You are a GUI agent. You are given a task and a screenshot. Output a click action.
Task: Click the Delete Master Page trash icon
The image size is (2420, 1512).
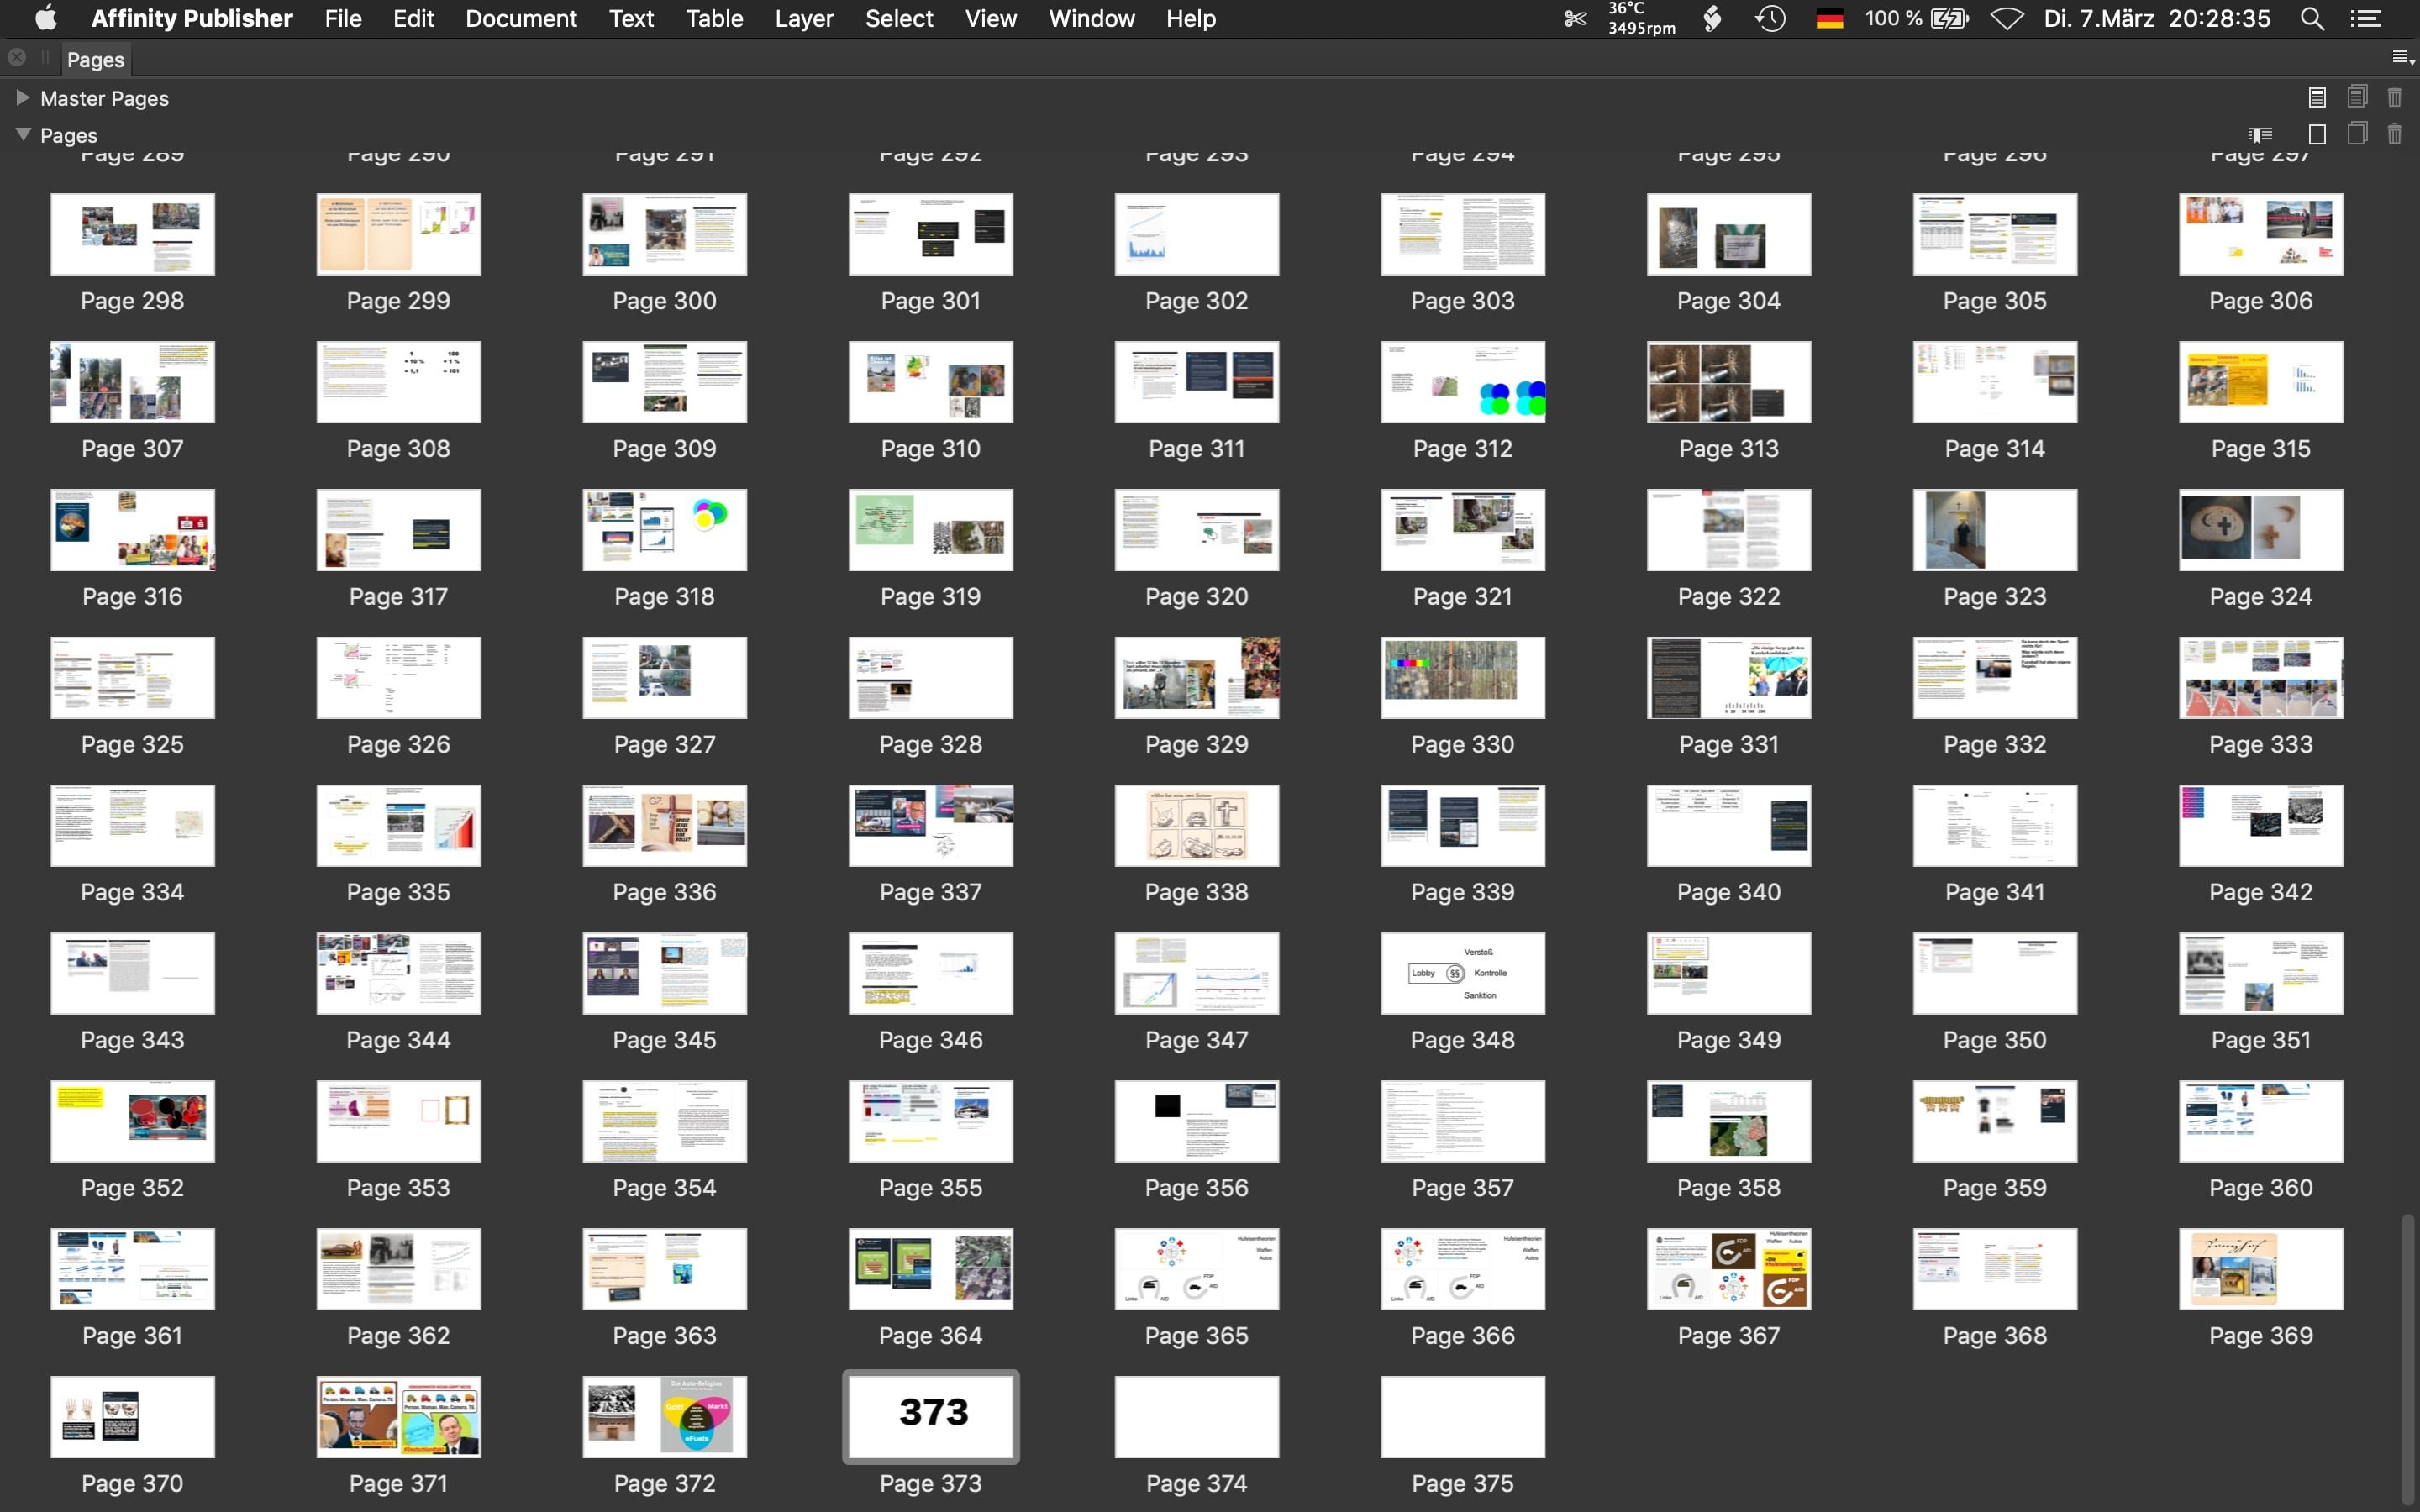point(2394,97)
